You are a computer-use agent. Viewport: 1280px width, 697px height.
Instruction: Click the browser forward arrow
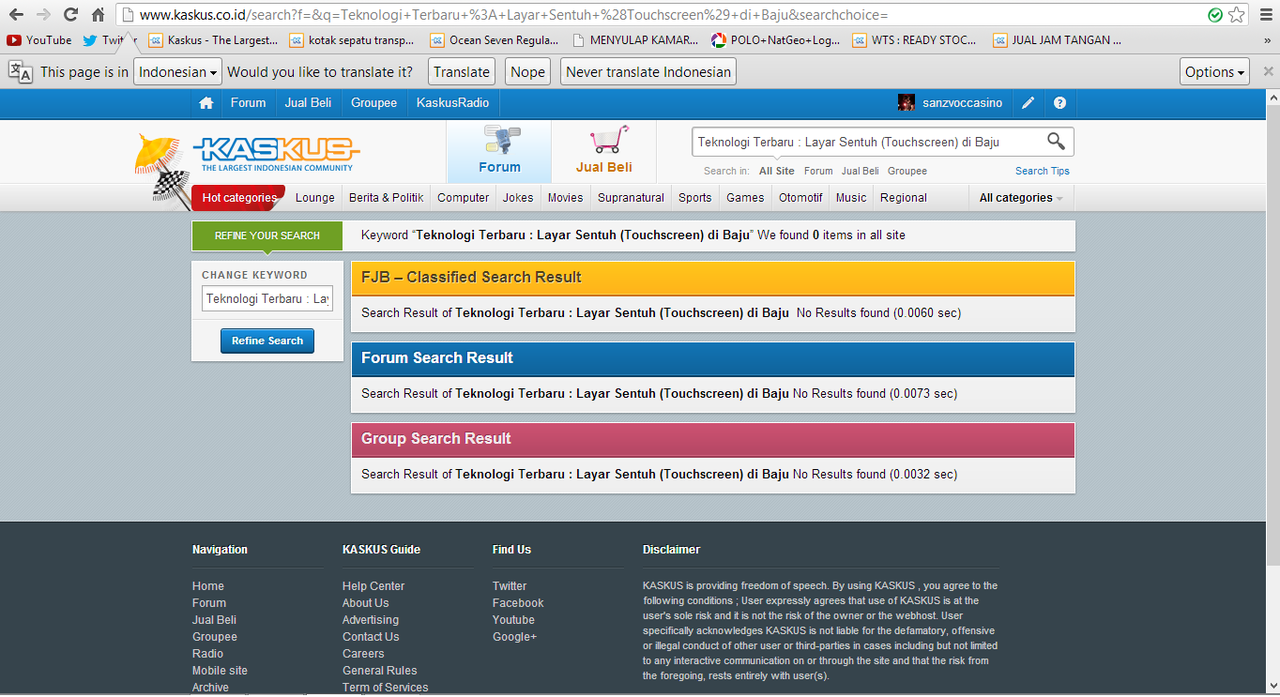(x=43, y=15)
